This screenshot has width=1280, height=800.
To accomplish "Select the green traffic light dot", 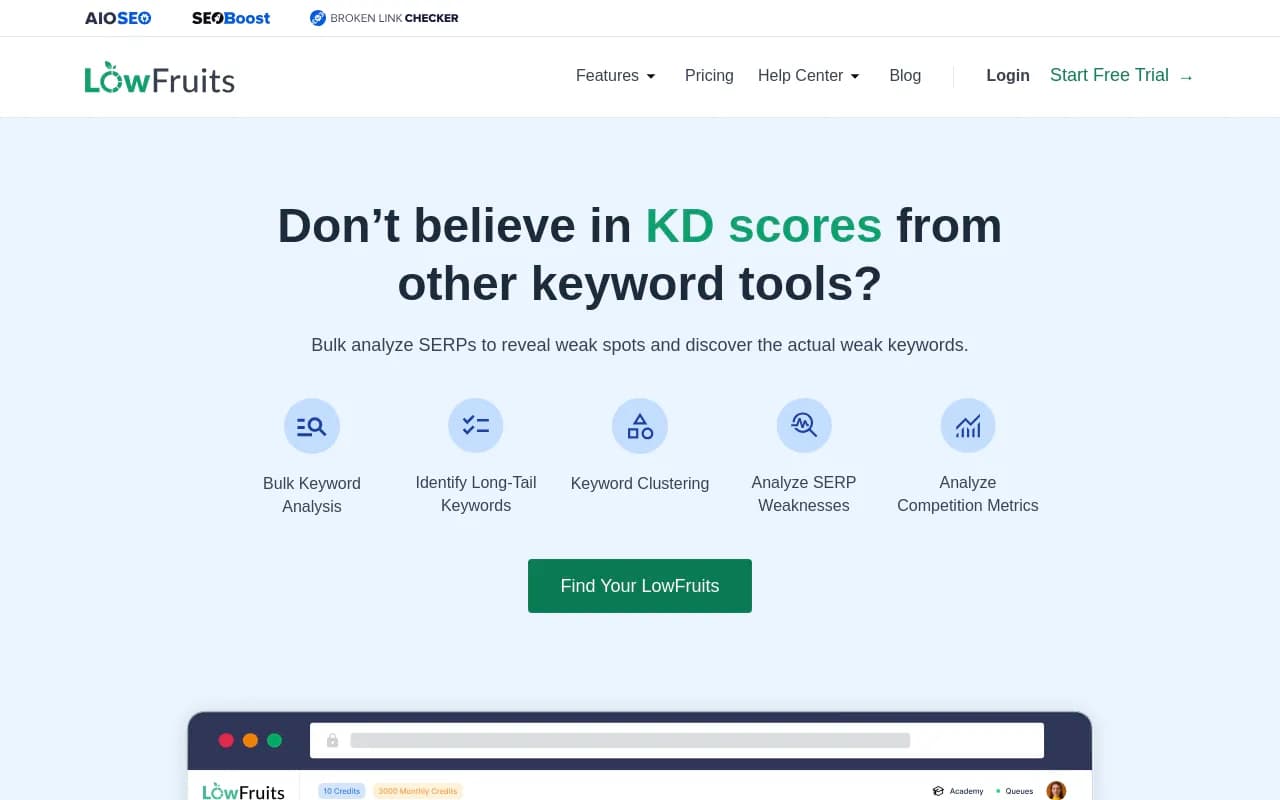I will [274, 740].
